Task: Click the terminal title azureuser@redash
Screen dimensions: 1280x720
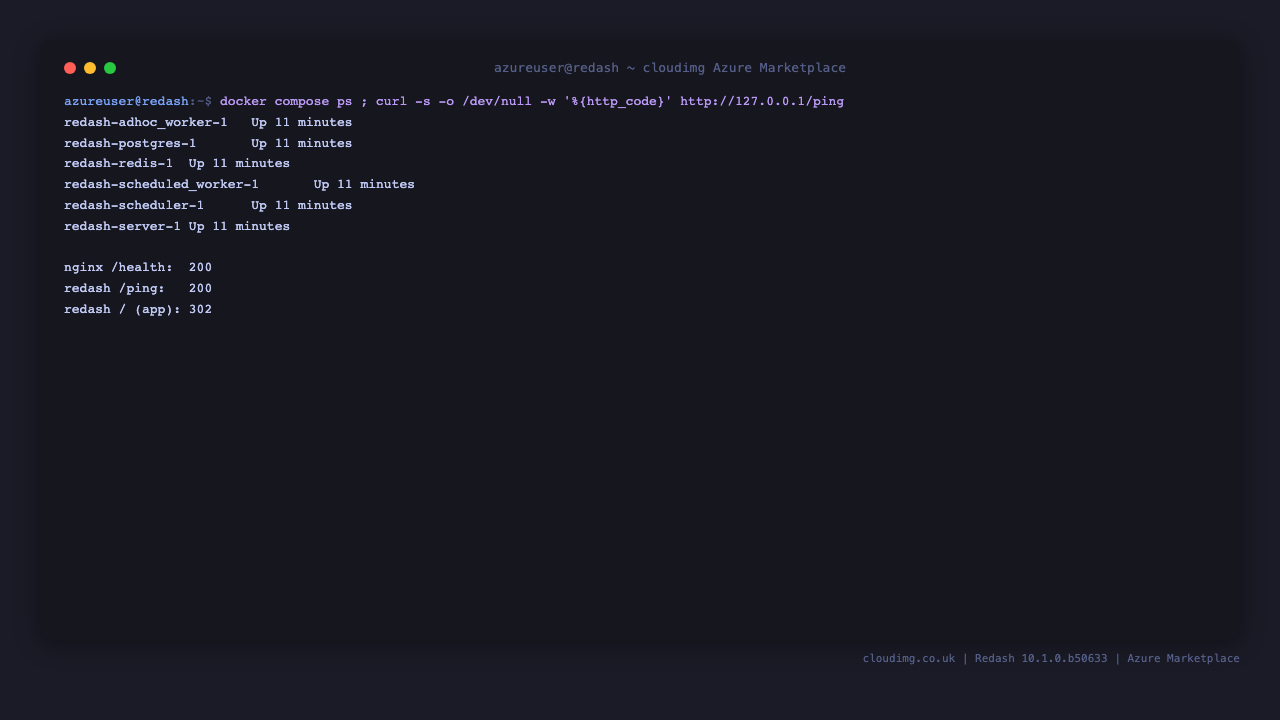Action: click(557, 68)
